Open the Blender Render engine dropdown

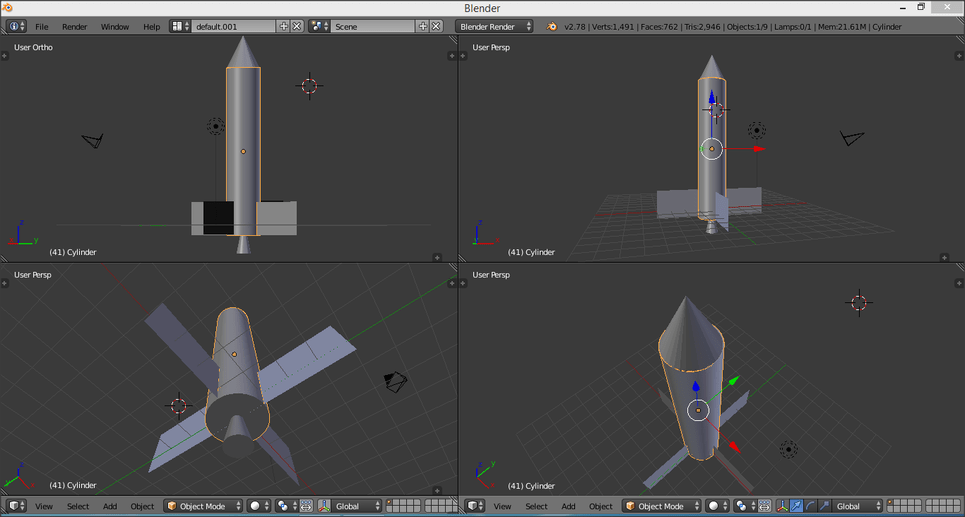[x=494, y=26]
